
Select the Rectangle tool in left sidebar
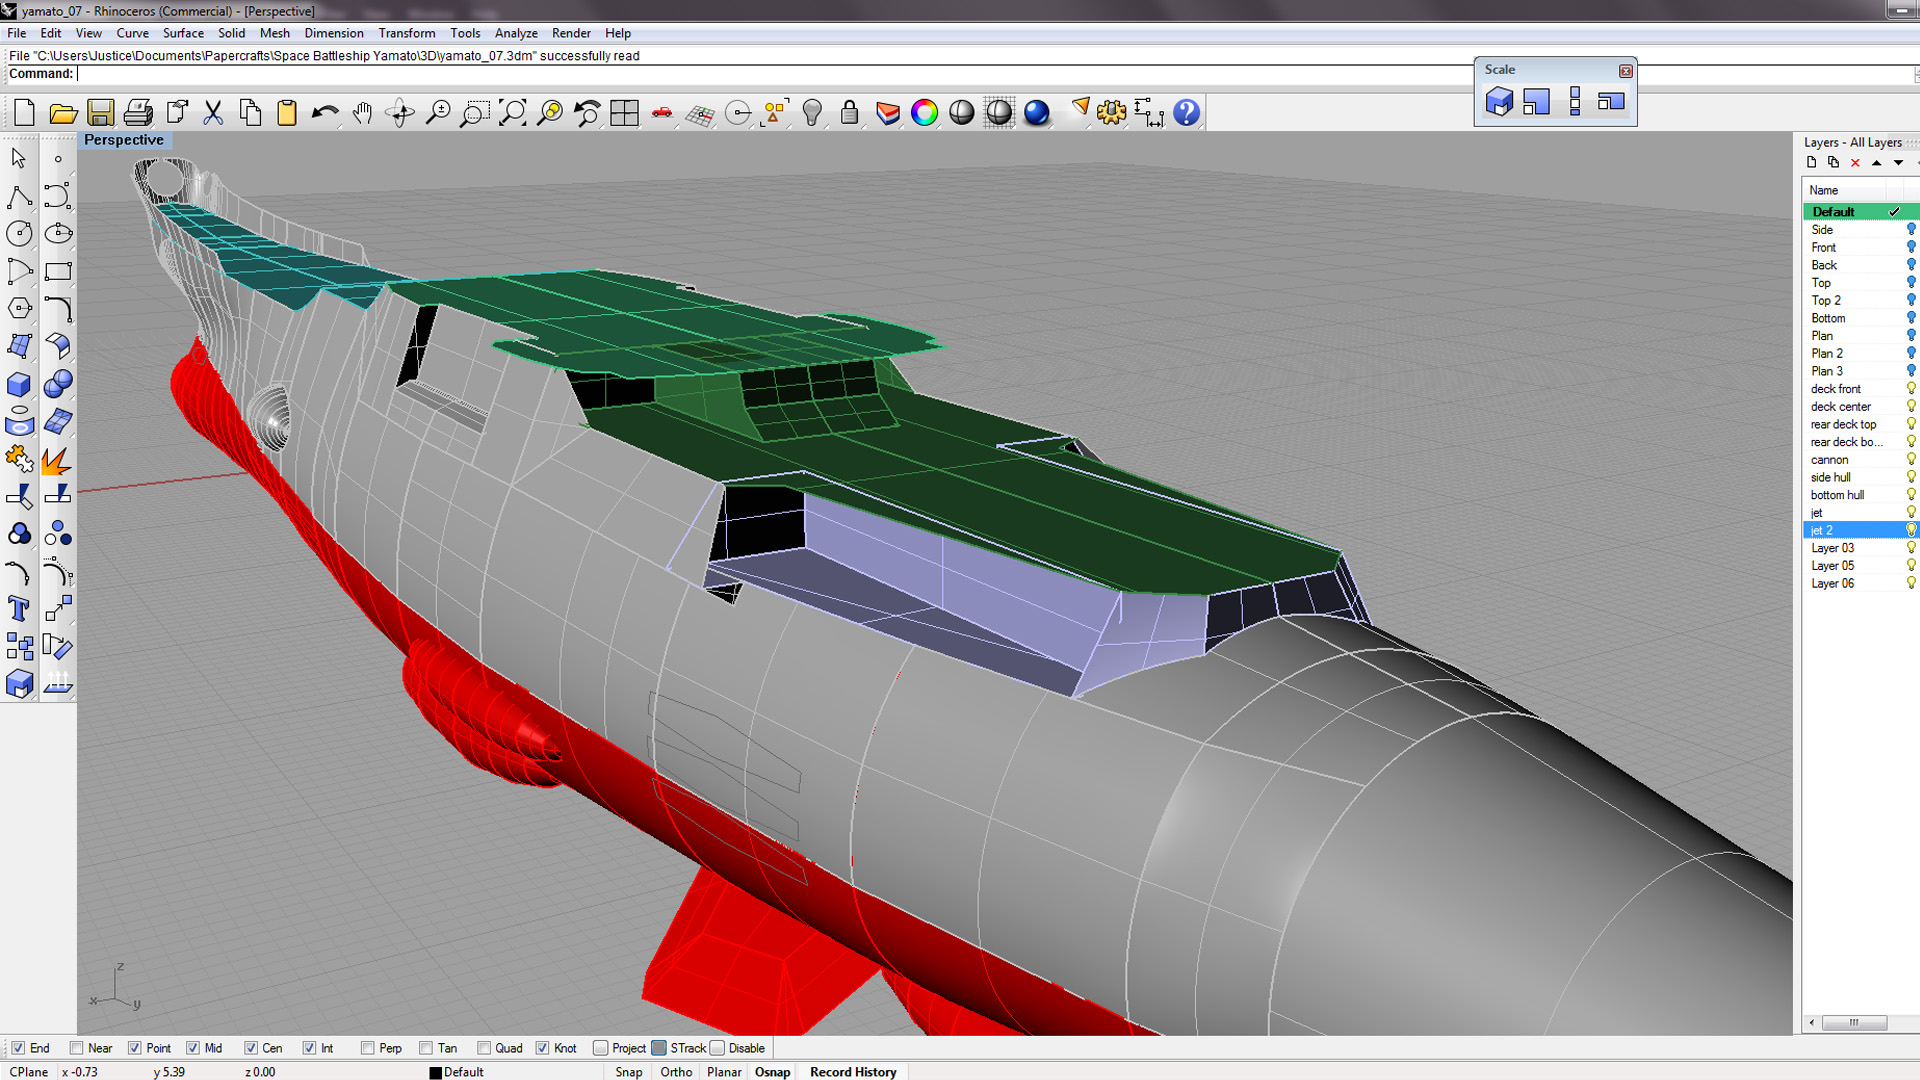click(x=58, y=271)
